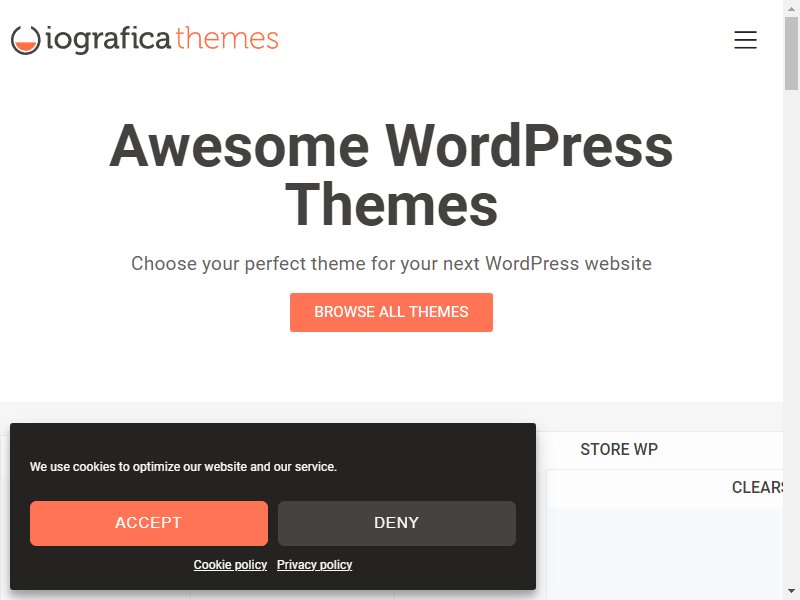800x600 pixels.
Task: Accept cookies in the consent banner
Action: 149,523
